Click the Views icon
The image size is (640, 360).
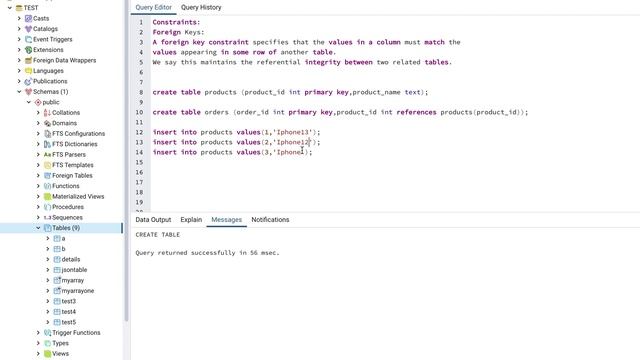click(x=47, y=354)
